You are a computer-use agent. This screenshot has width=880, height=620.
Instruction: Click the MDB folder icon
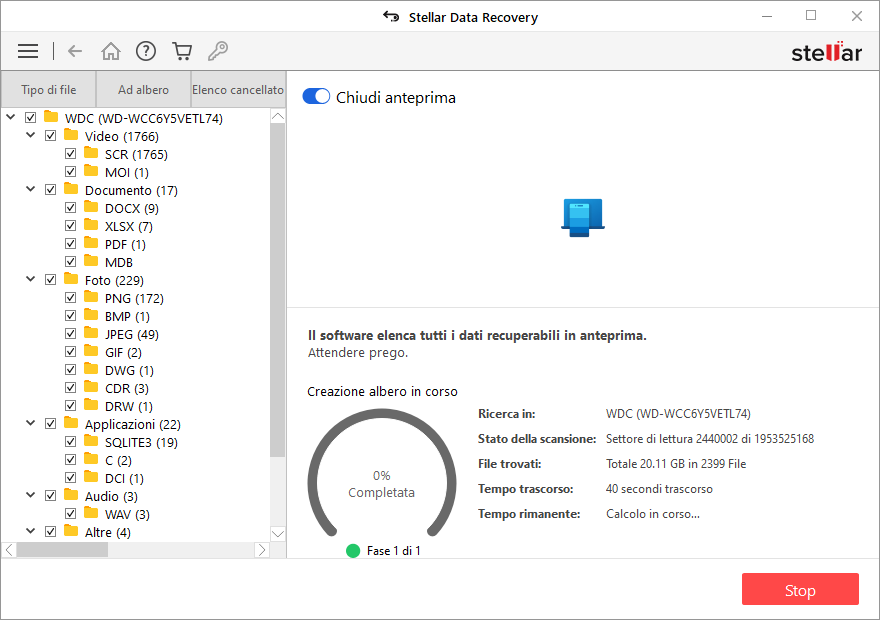[91, 260]
